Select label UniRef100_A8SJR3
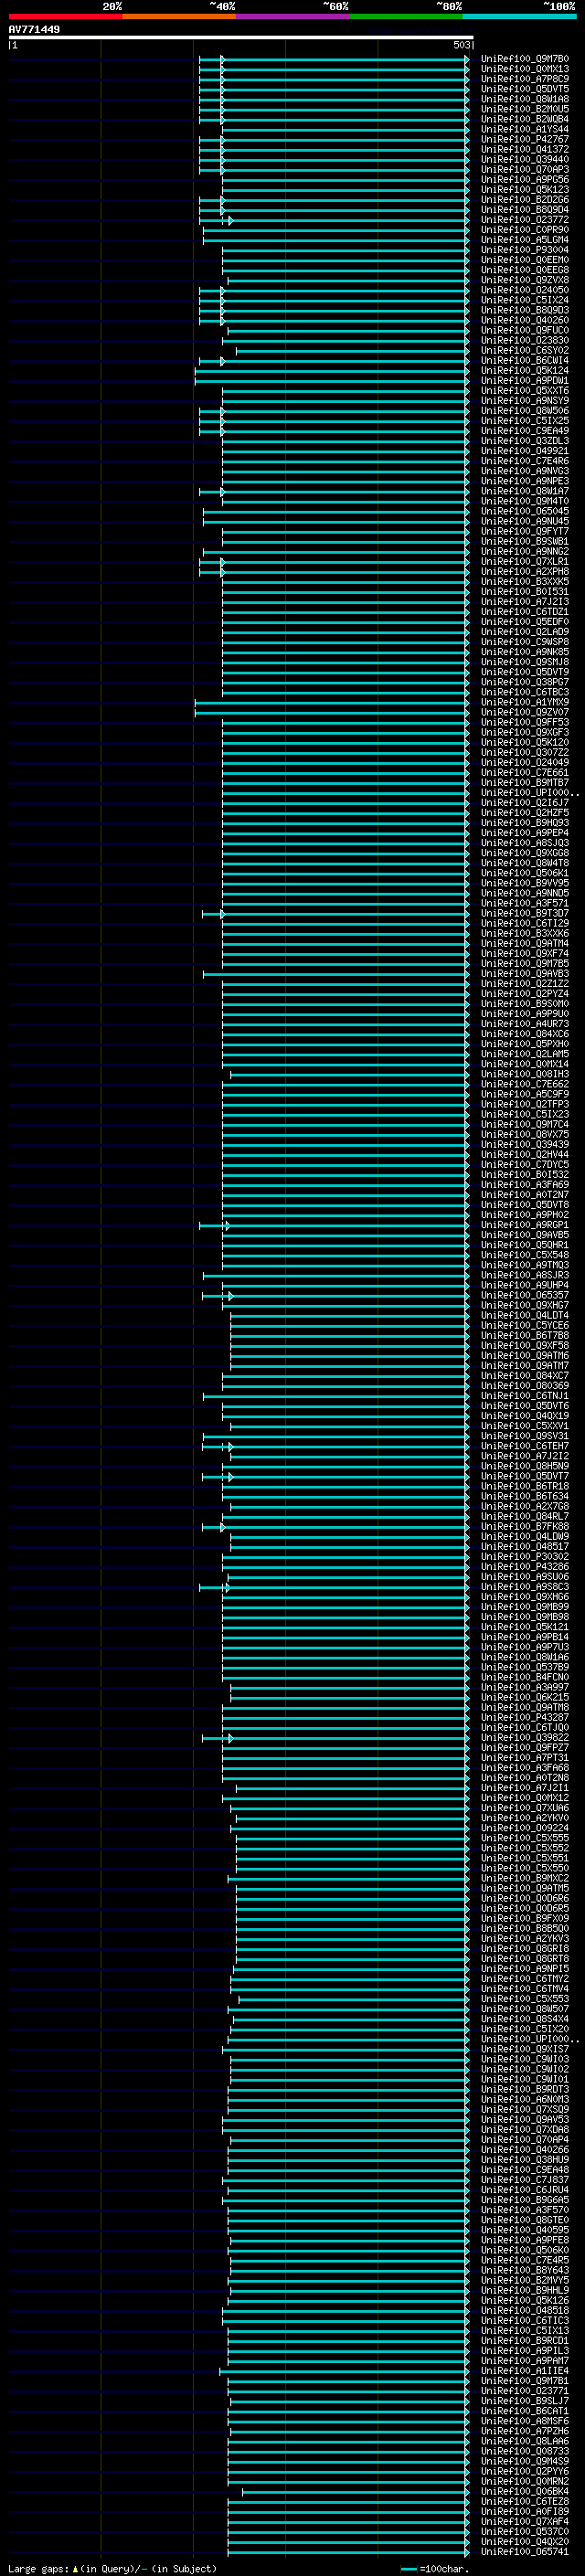Viewport: 585px width, 2576px height. (524, 1275)
